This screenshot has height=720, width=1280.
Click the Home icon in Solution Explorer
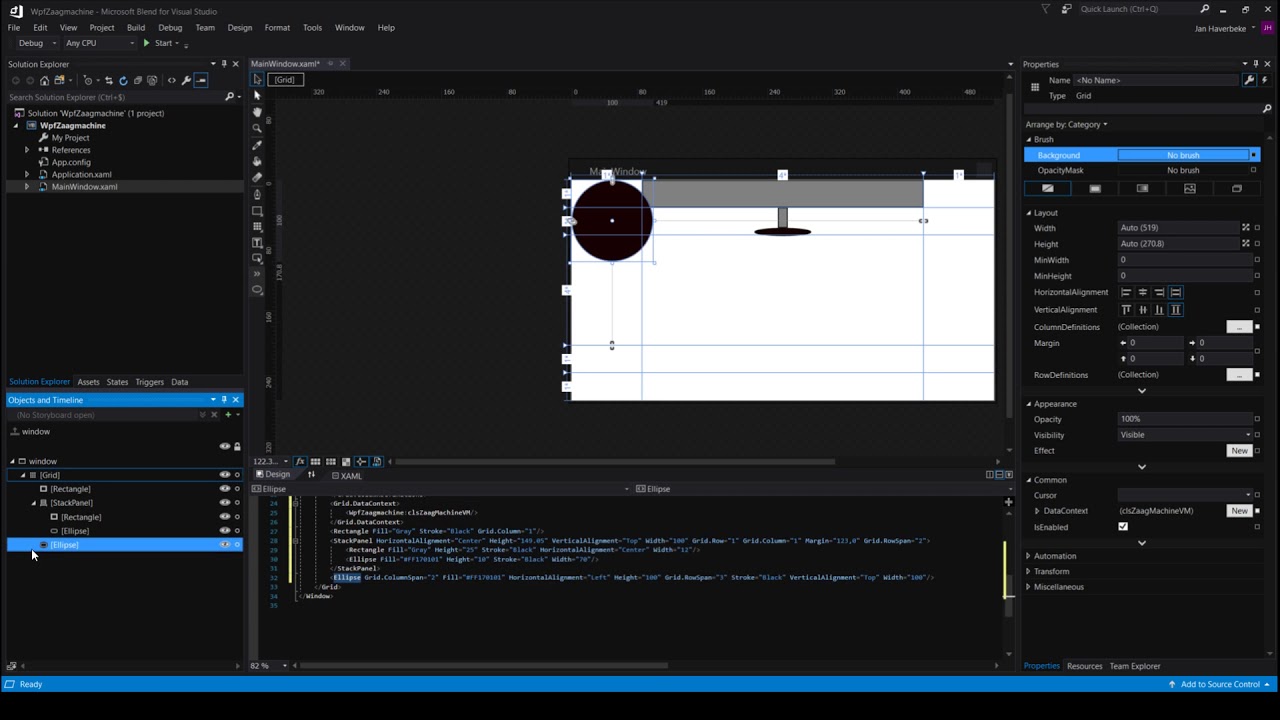44,80
